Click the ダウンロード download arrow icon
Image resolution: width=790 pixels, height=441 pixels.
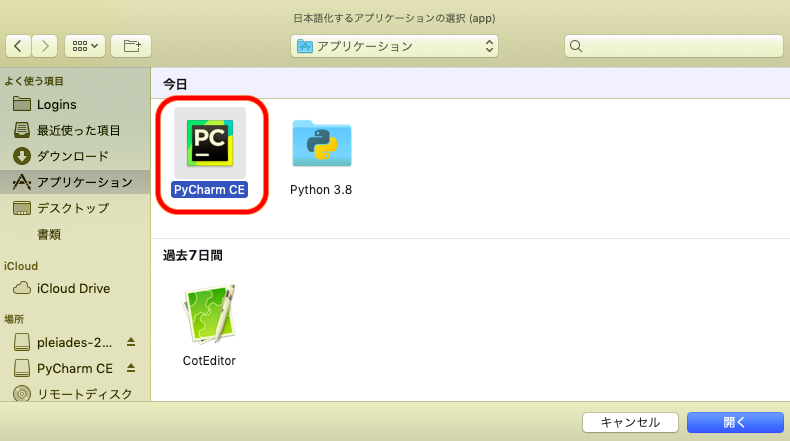pyautogui.click(x=22, y=156)
